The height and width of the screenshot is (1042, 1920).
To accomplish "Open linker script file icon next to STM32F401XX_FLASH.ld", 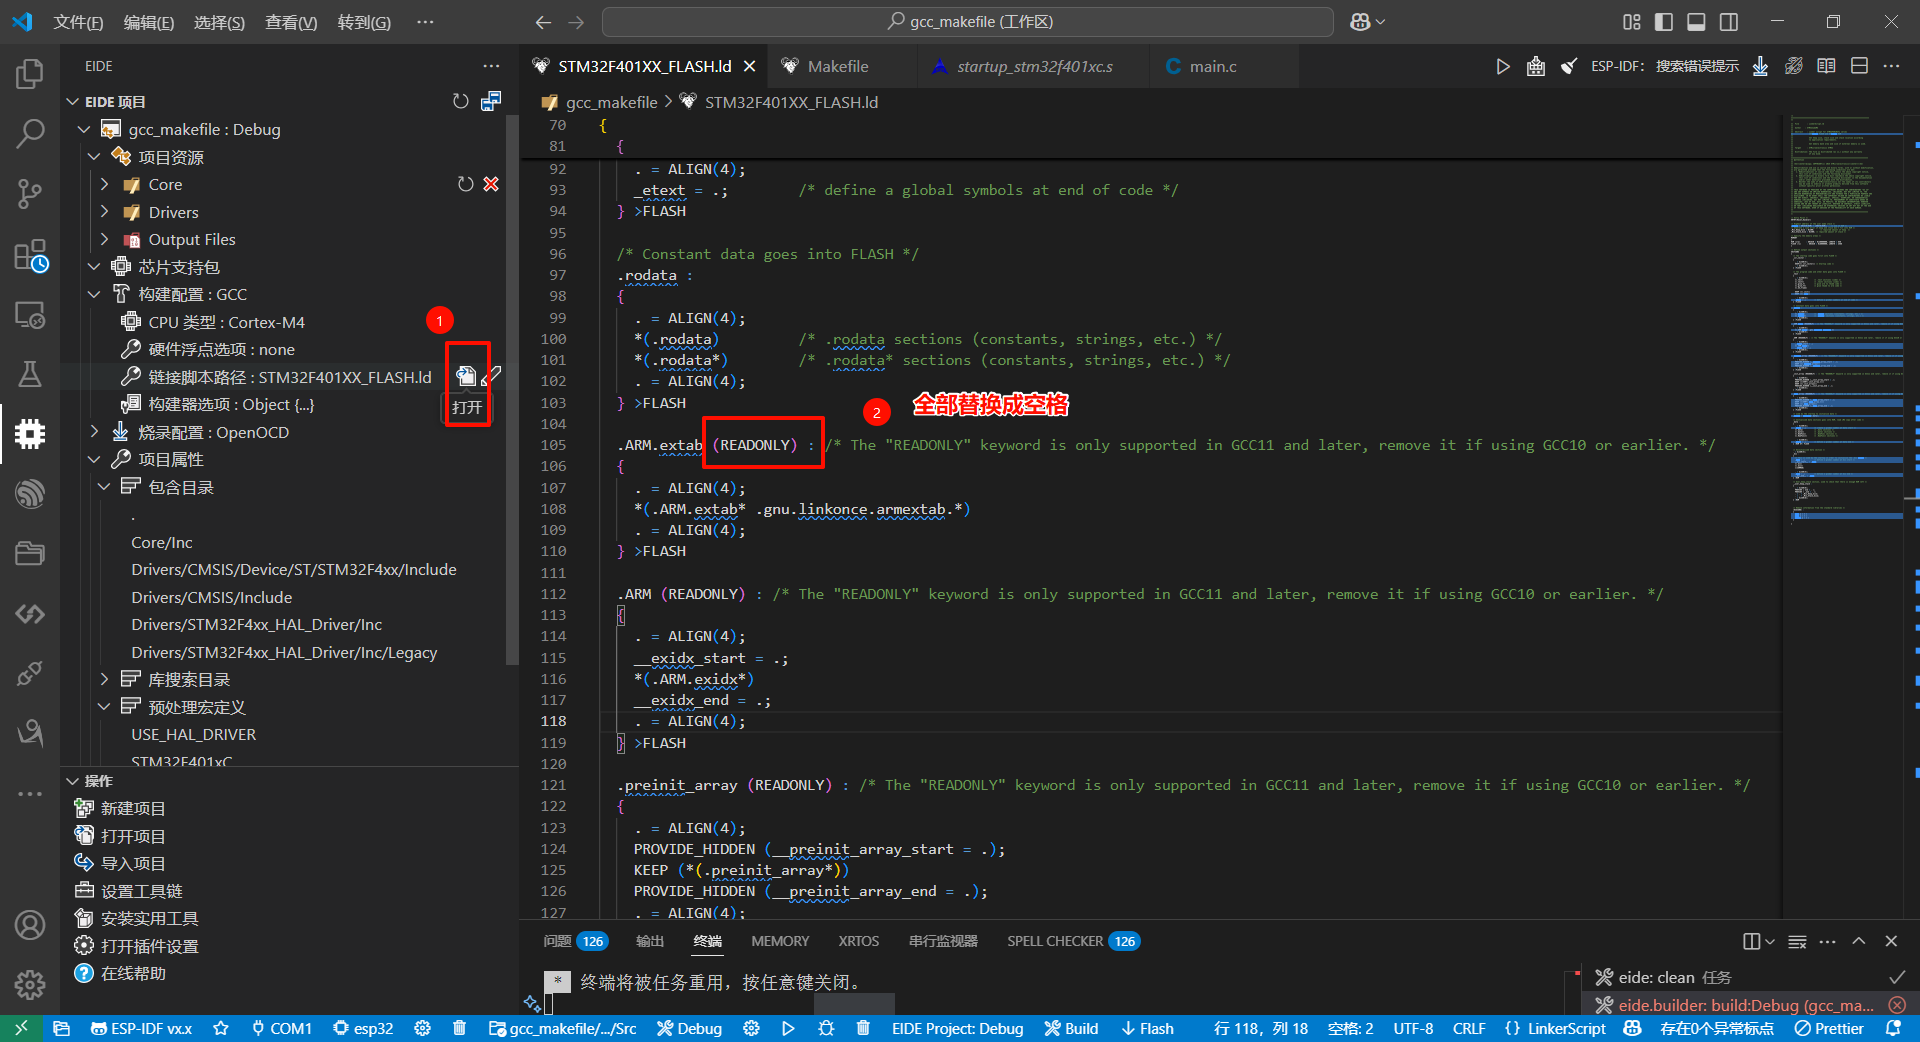I will pyautogui.click(x=466, y=376).
